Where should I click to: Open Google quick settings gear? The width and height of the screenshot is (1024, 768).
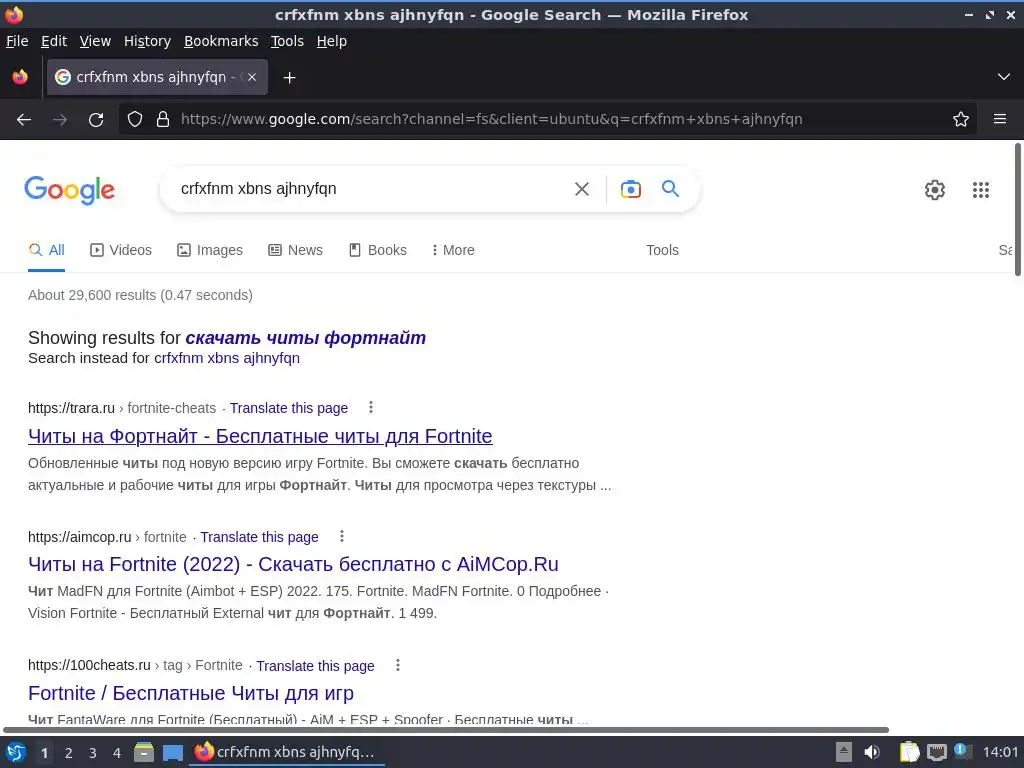[935, 190]
